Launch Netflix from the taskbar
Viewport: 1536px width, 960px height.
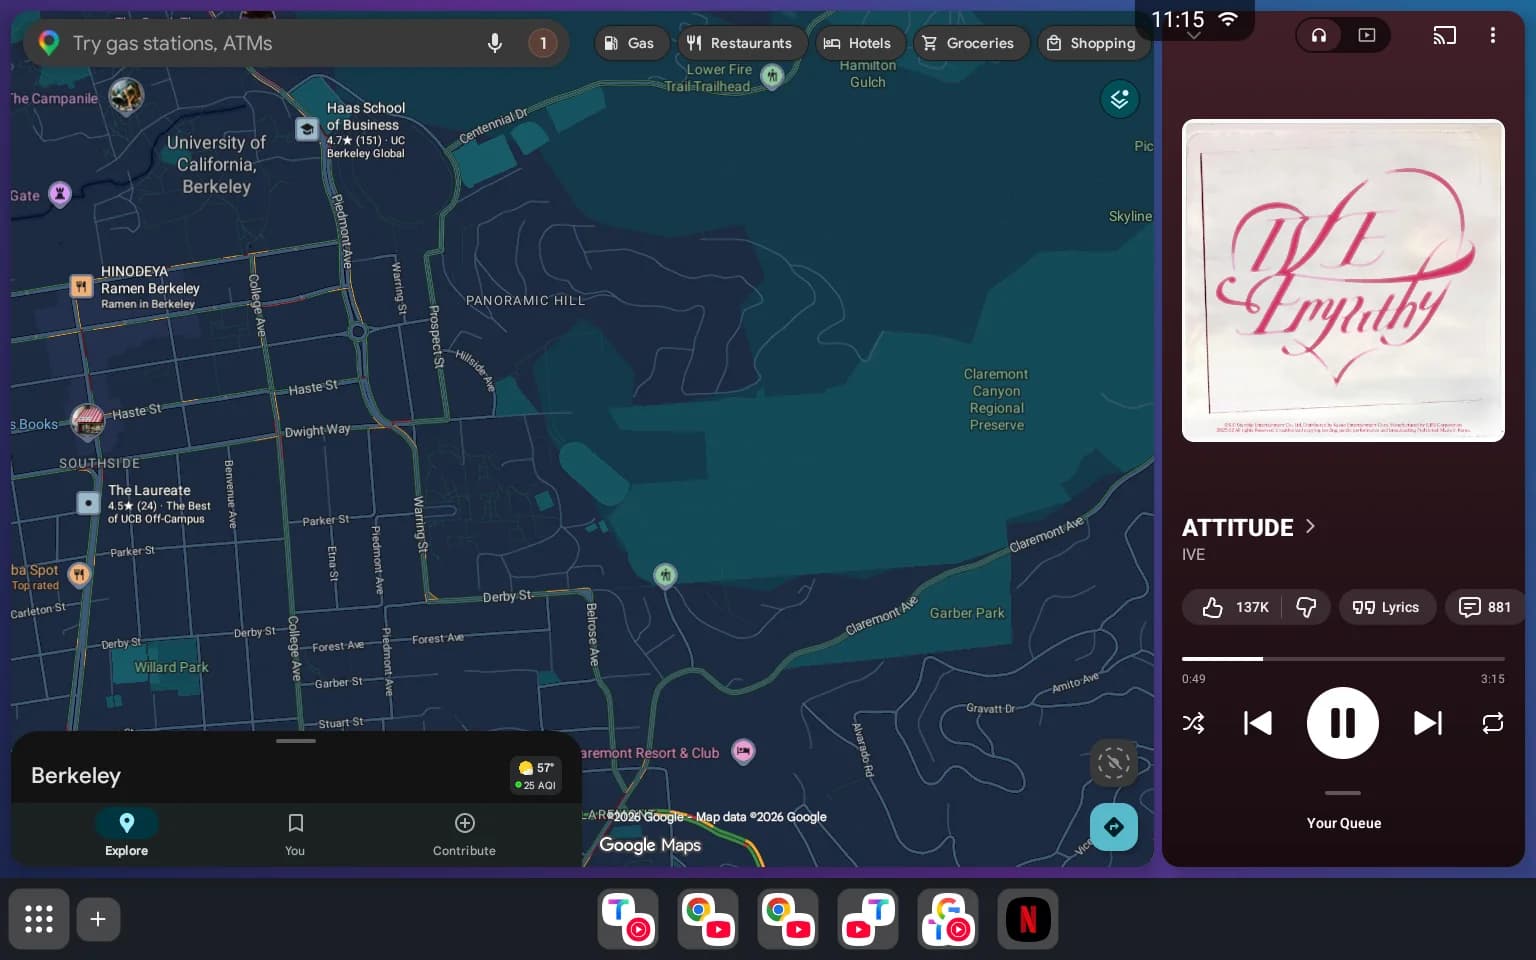coord(1028,919)
